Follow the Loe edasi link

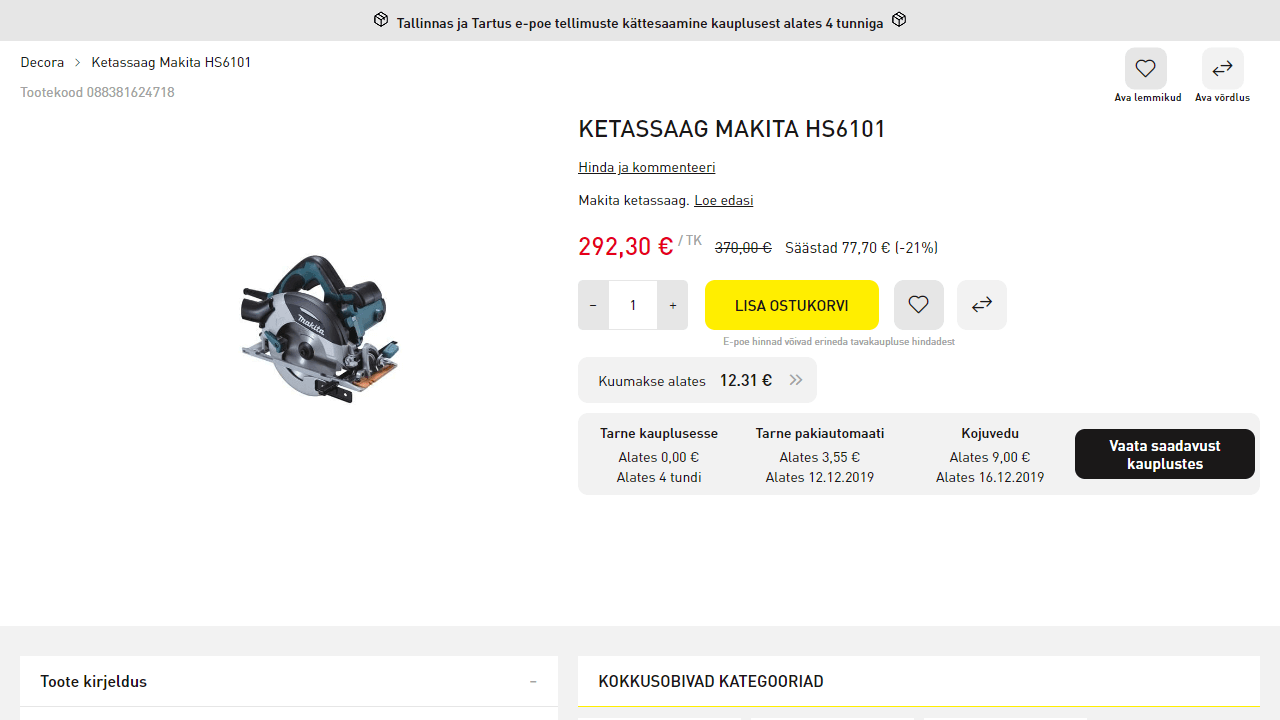click(x=724, y=200)
